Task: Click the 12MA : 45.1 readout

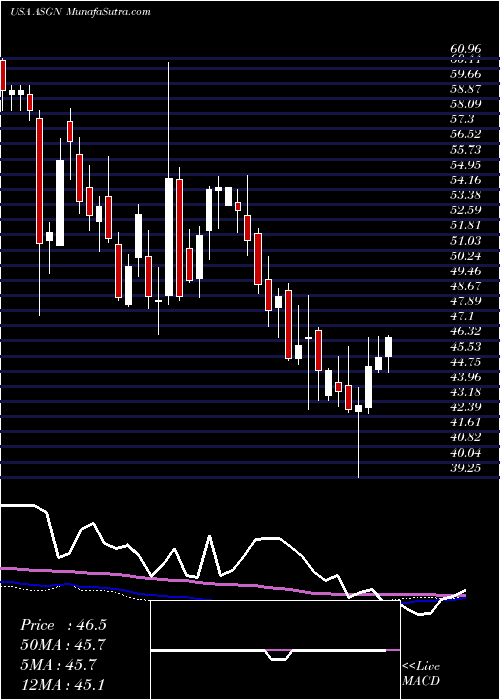Action: tap(63, 684)
